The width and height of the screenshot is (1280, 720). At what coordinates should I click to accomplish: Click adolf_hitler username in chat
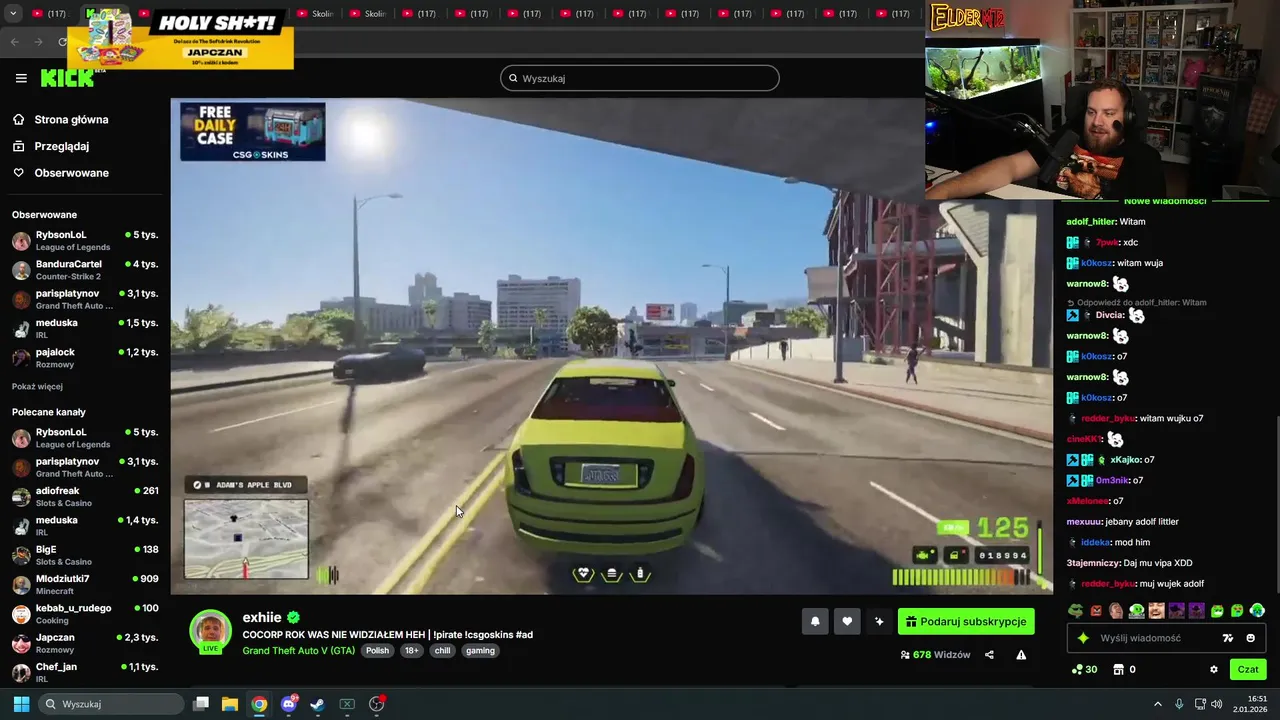coord(1090,222)
